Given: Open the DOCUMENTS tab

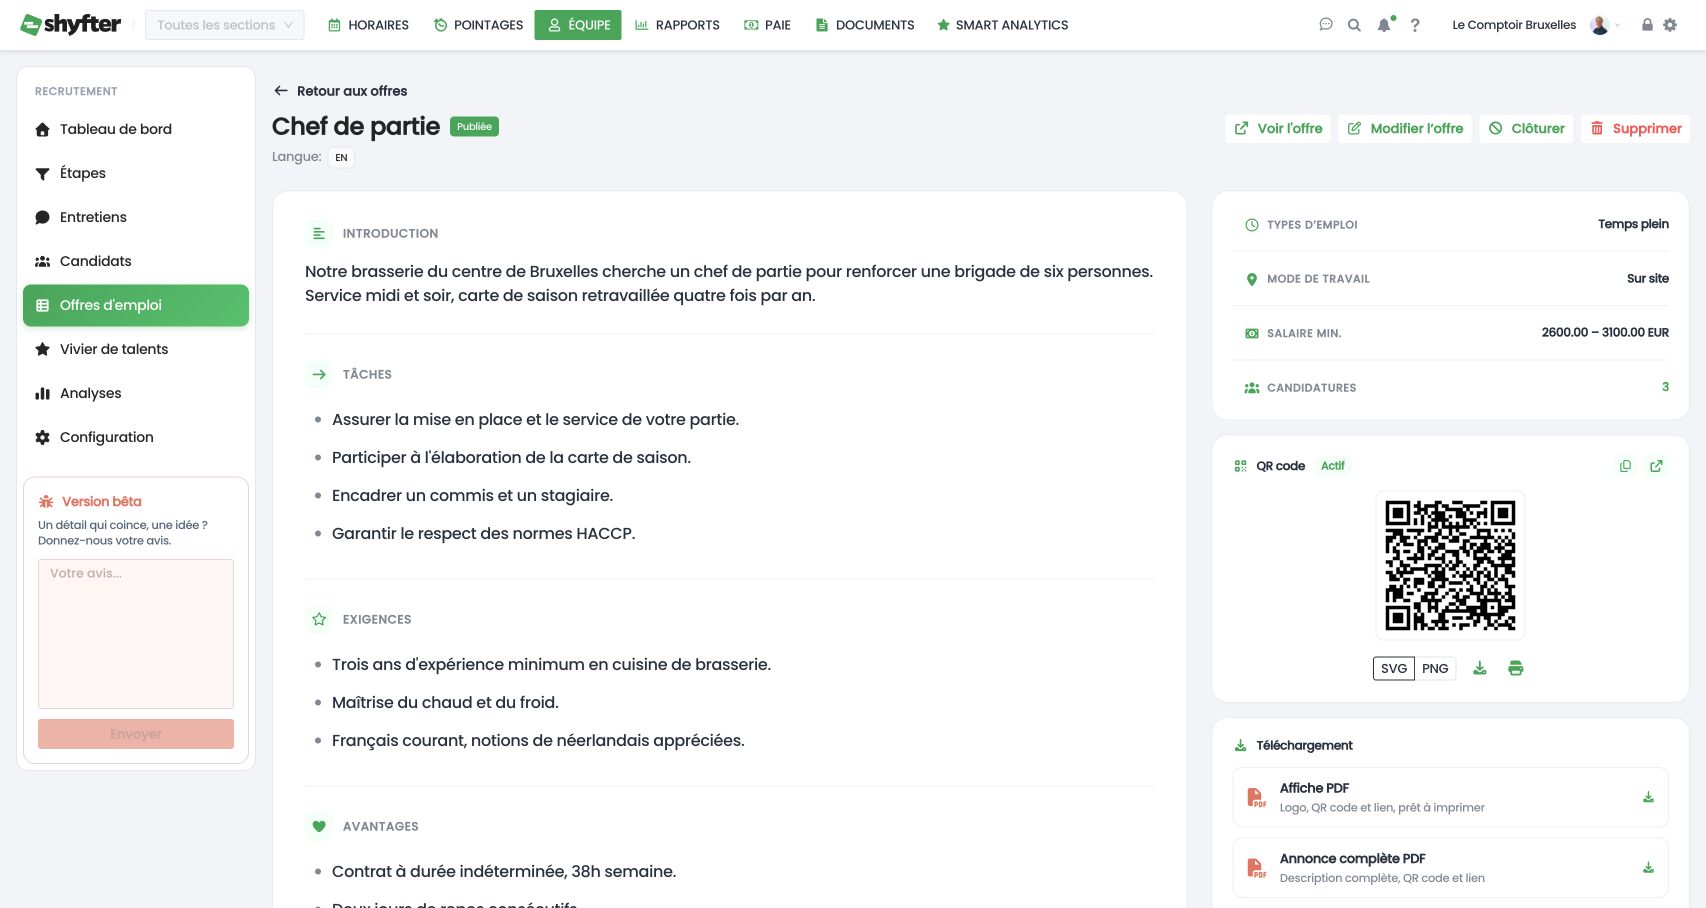Looking at the screenshot, I should click(864, 25).
